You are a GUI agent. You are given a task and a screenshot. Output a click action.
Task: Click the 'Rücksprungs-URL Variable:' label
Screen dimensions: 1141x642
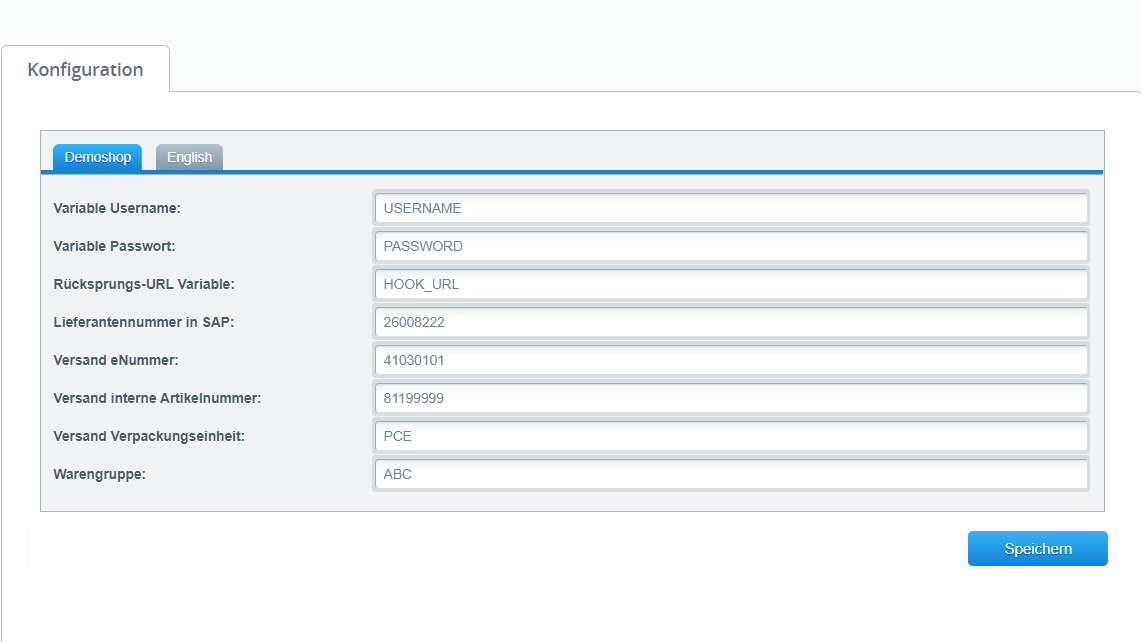[144, 284]
